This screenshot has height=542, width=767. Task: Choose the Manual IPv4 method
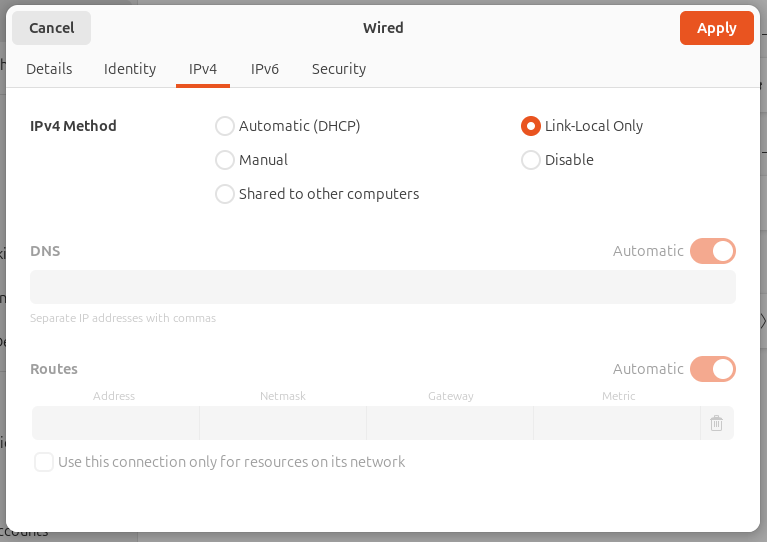pos(225,160)
